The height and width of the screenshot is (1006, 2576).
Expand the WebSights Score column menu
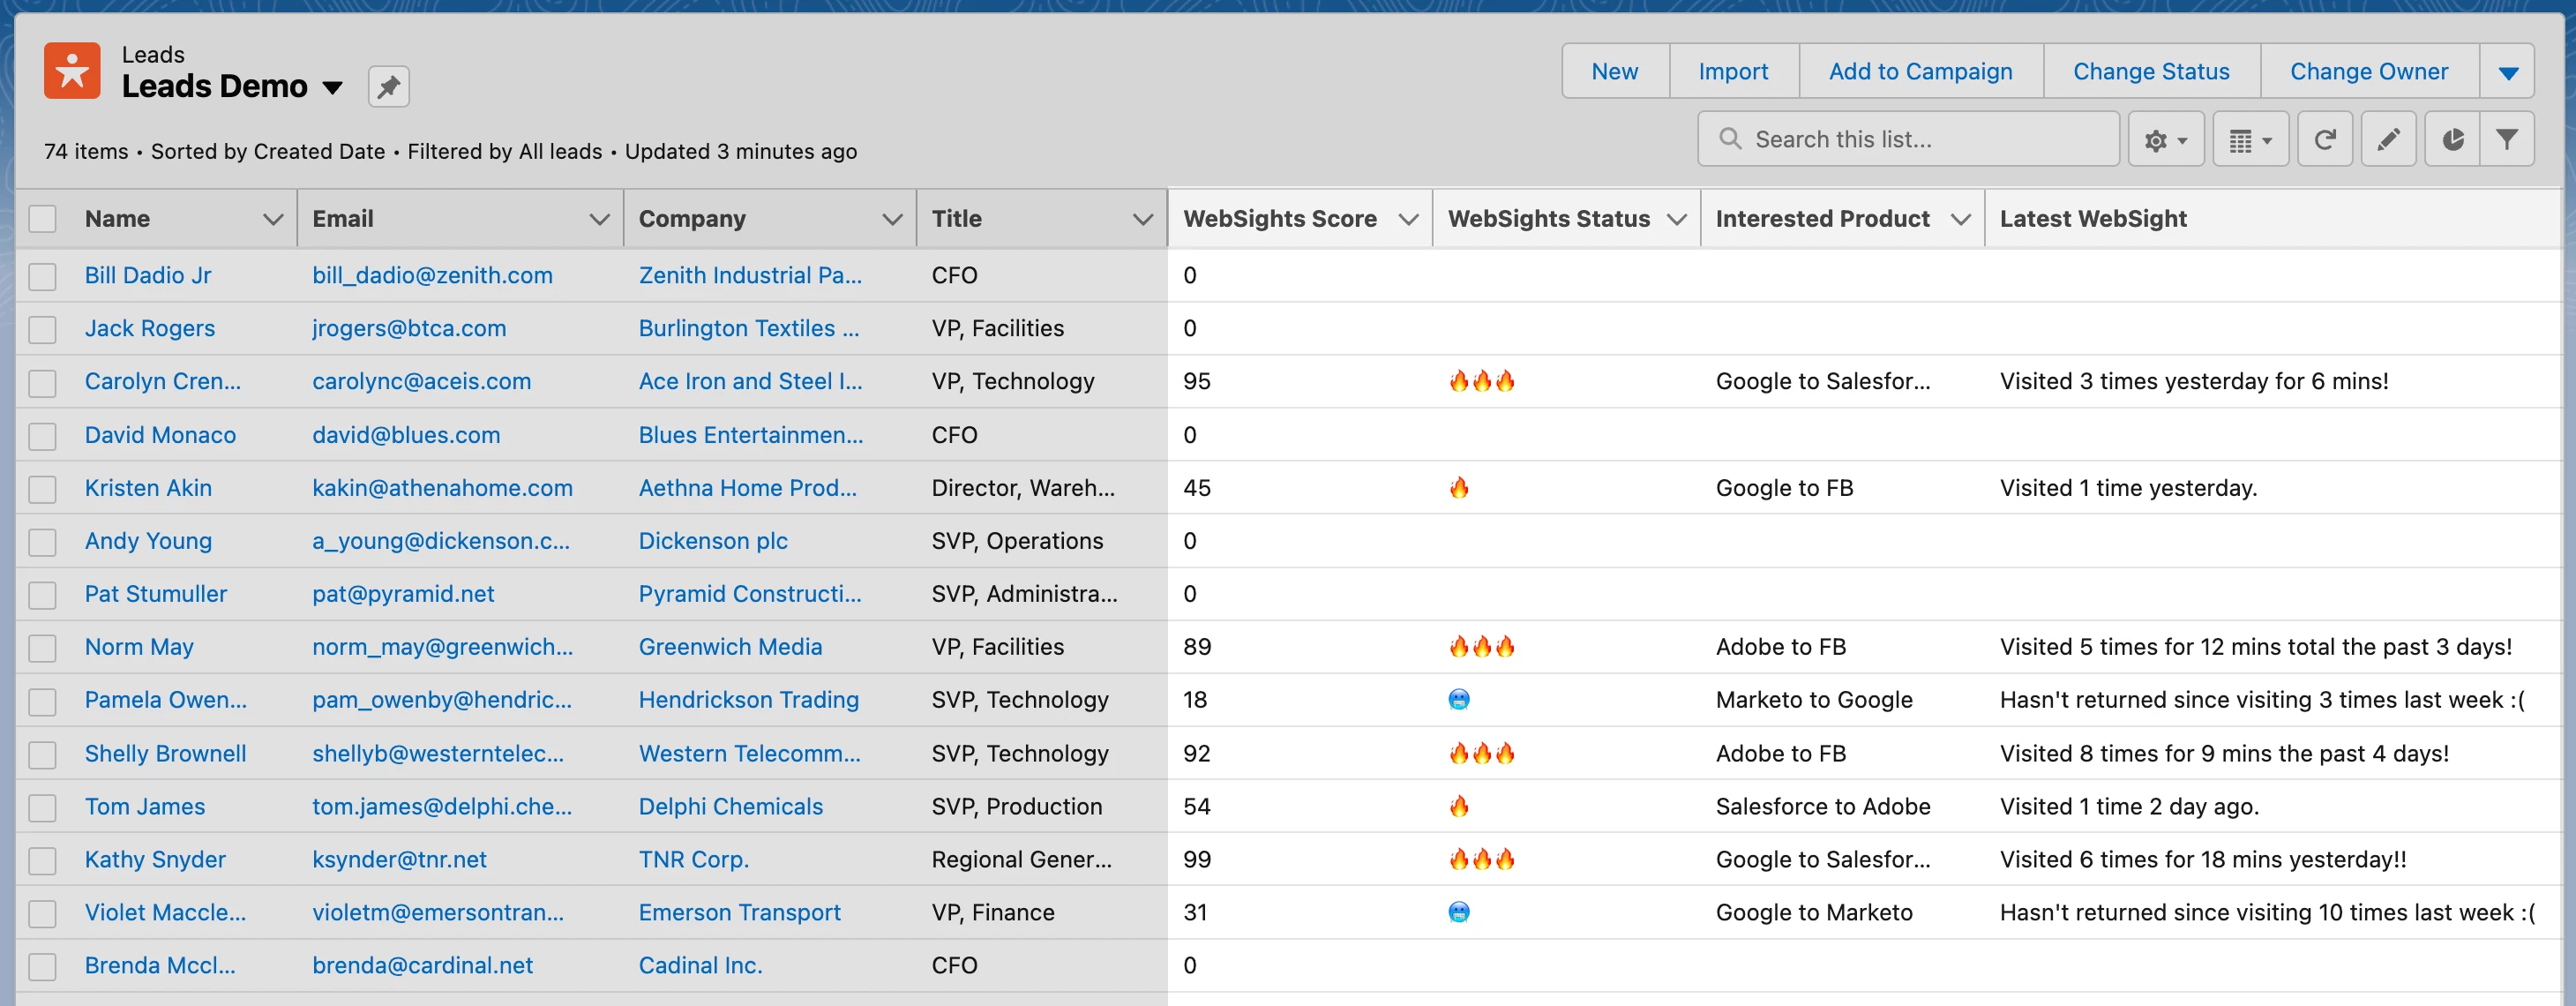pyautogui.click(x=1408, y=219)
